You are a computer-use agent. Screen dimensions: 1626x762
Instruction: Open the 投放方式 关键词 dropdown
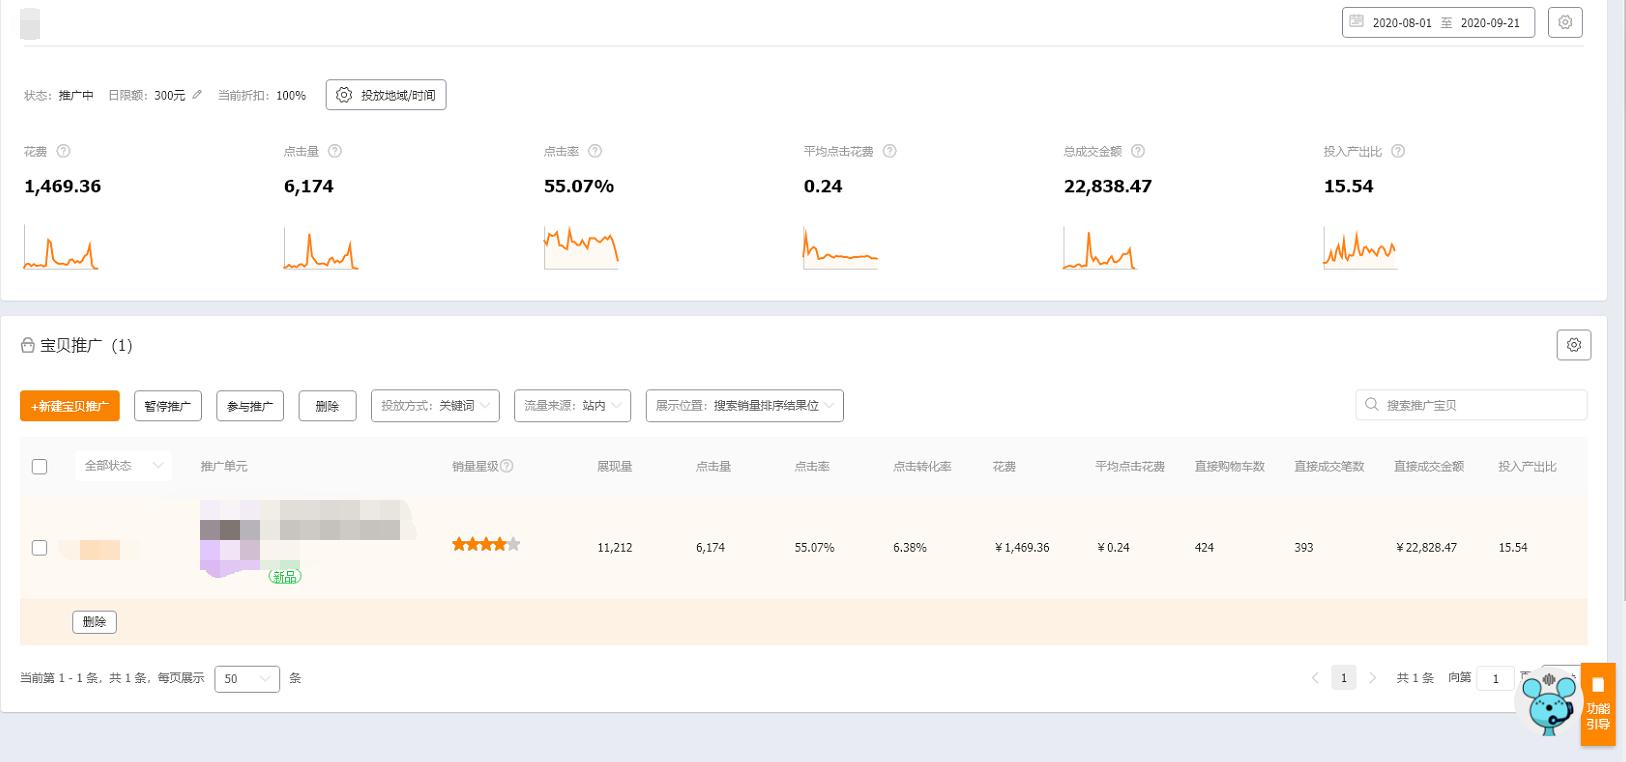435,406
